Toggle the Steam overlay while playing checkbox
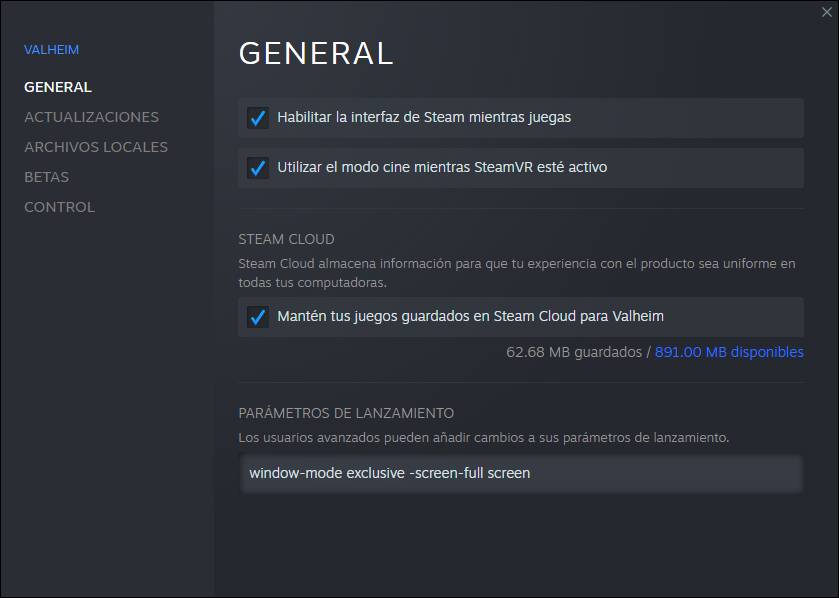Image resolution: width=839 pixels, height=598 pixels. coord(258,118)
